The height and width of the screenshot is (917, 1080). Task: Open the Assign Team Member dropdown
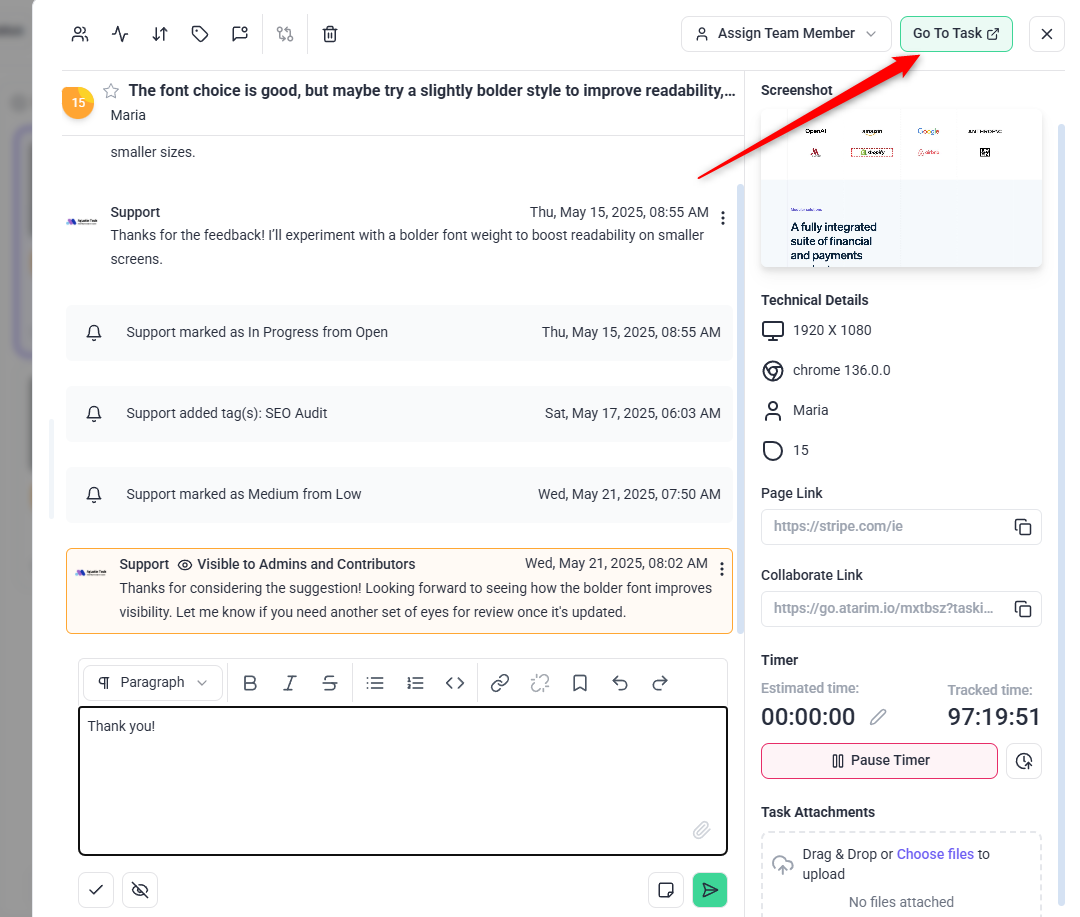pyautogui.click(x=786, y=34)
